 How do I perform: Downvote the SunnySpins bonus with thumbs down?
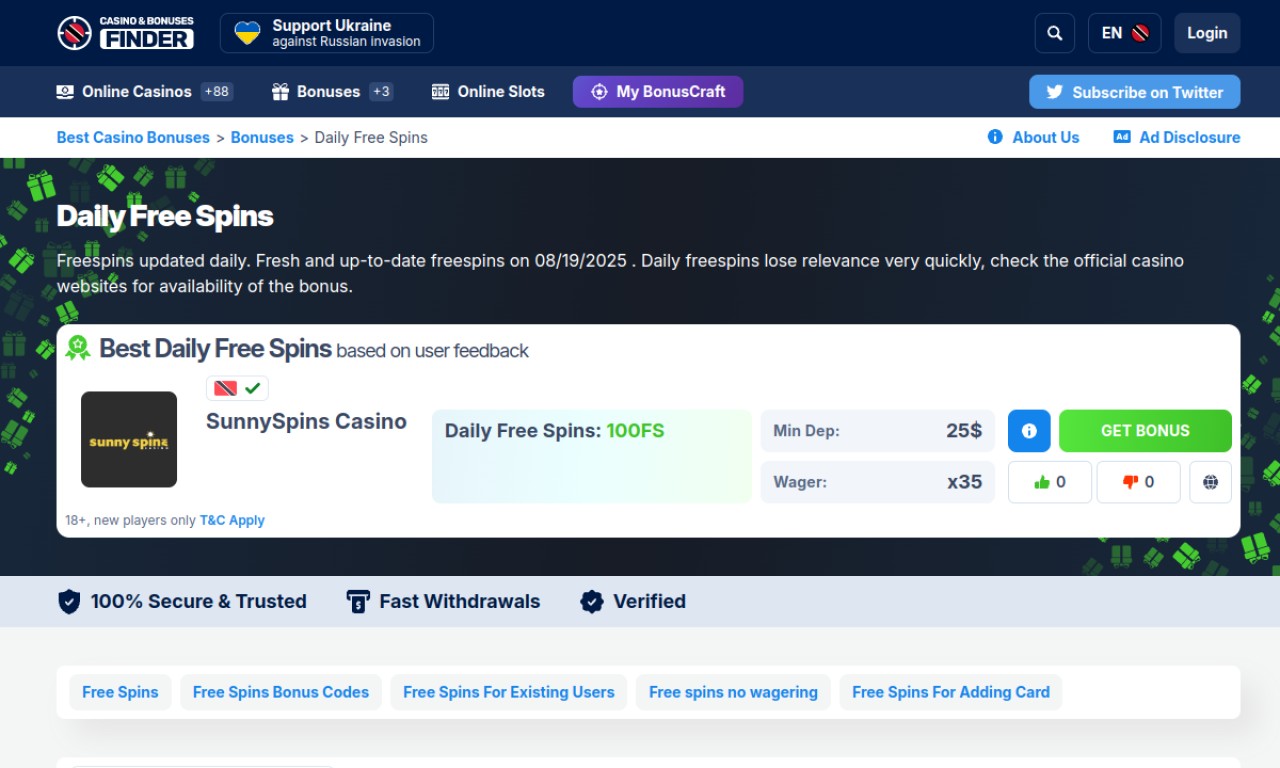[1139, 482]
